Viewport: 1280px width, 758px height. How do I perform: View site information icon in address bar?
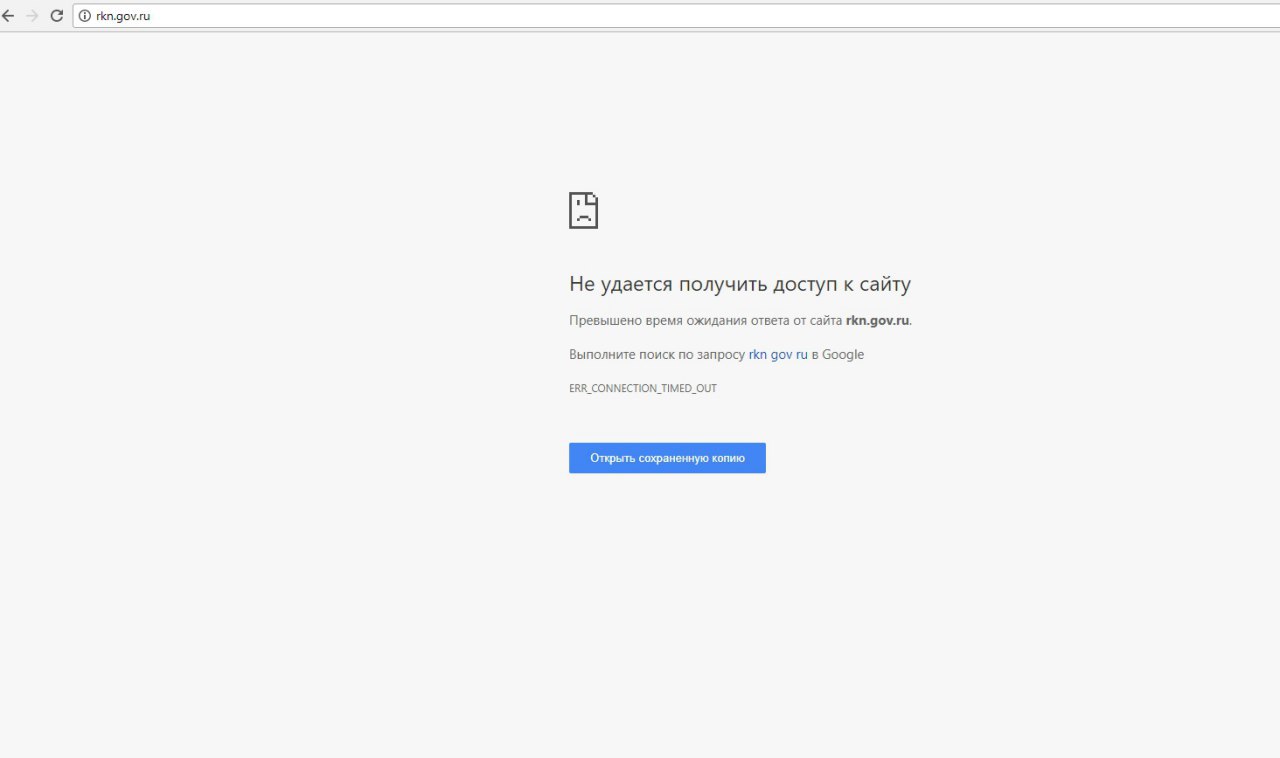85,16
